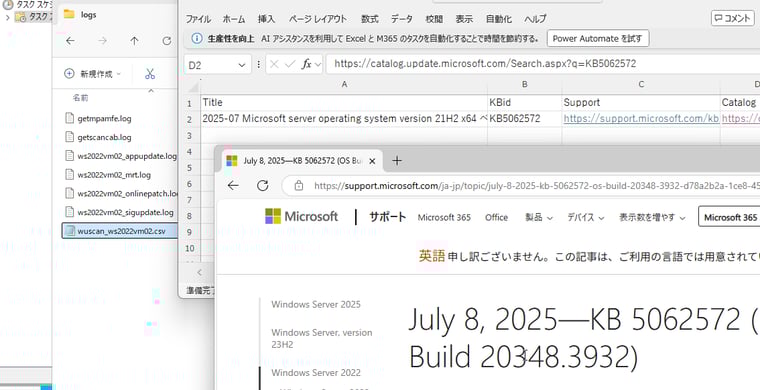
Task: Select cell A1 containing Title
Action: pyautogui.click(x=344, y=103)
